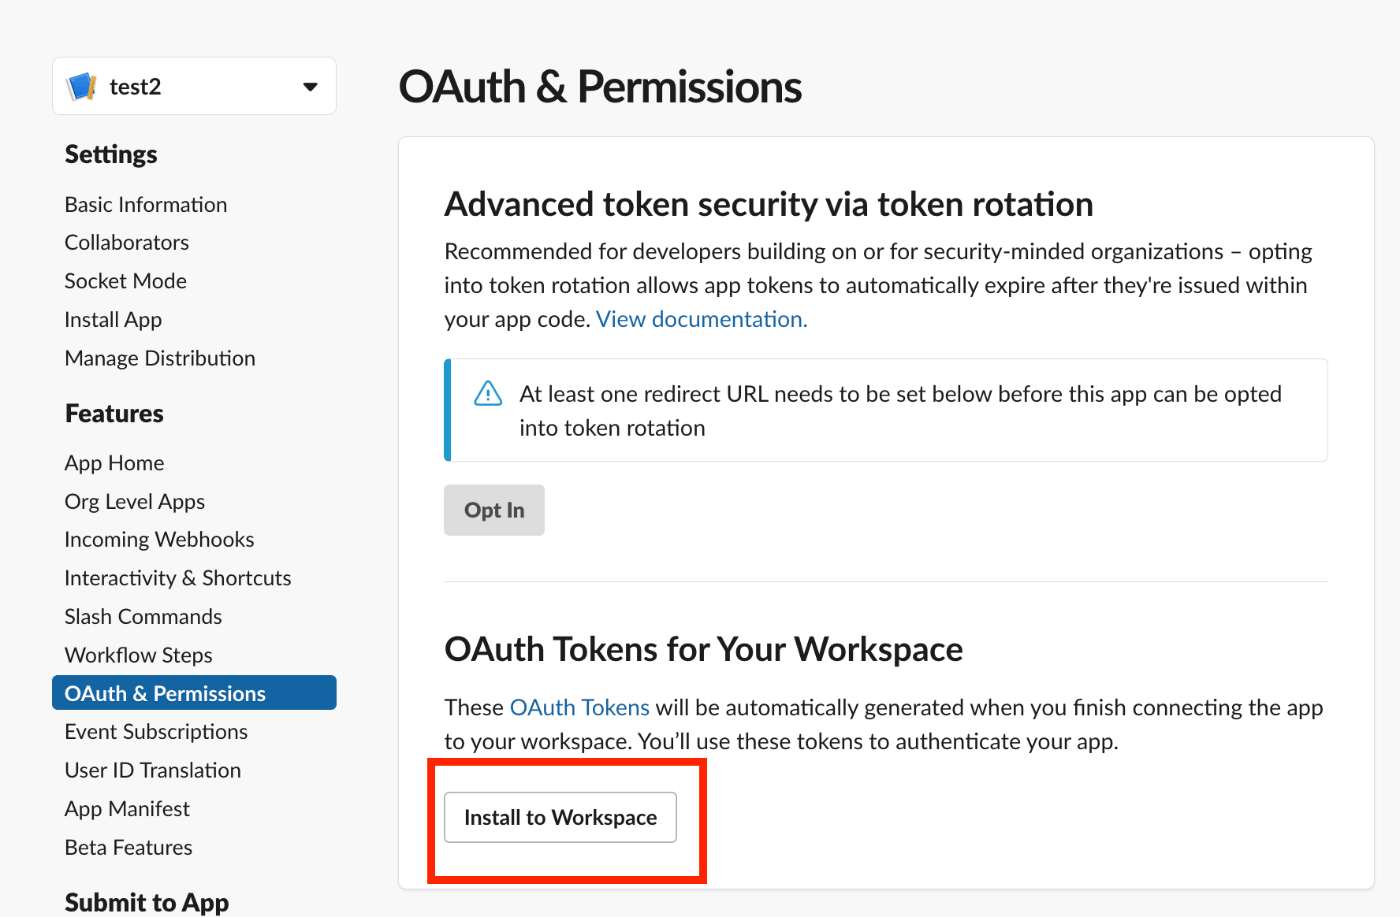Select Workflow Steps in sidebar
Image resolution: width=1400 pixels, height=917 pixels.
(x=139, y=656)
